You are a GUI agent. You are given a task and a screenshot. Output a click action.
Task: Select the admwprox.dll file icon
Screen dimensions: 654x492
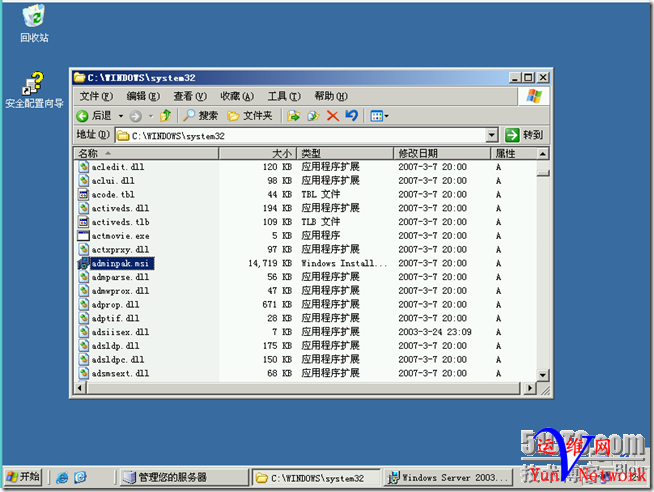tap(83, 291)
